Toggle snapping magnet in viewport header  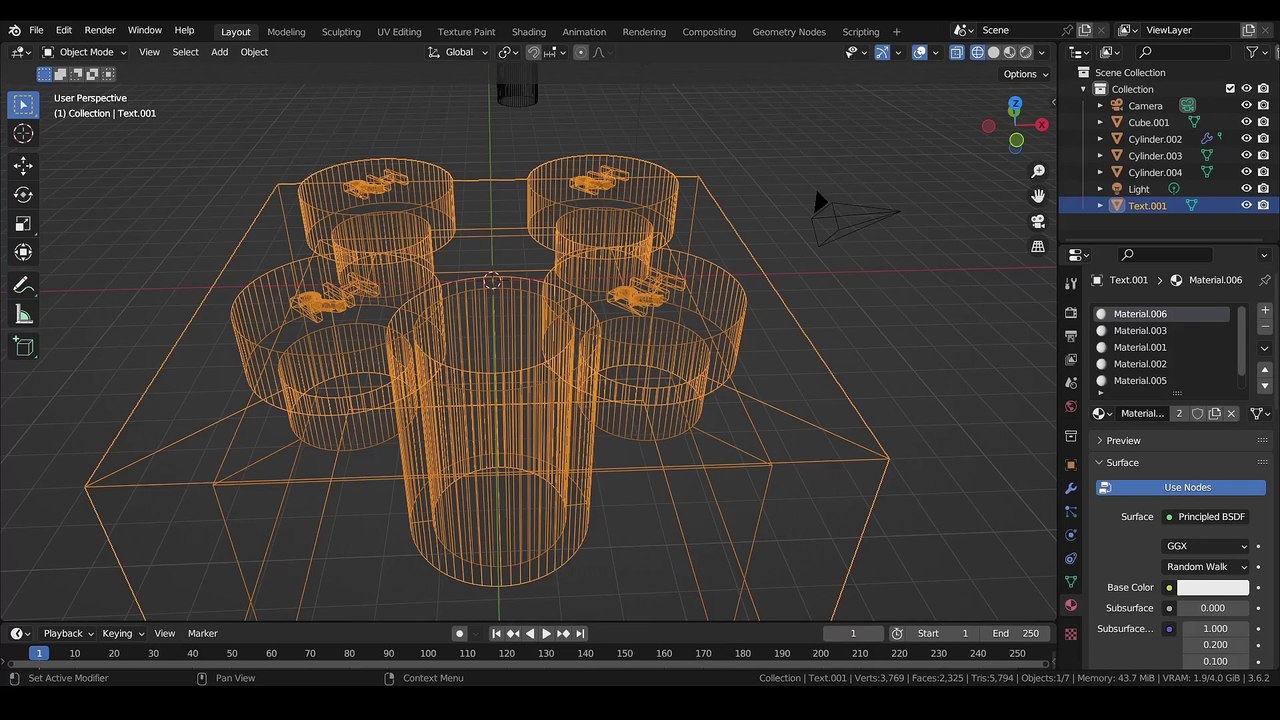point(534,52)
